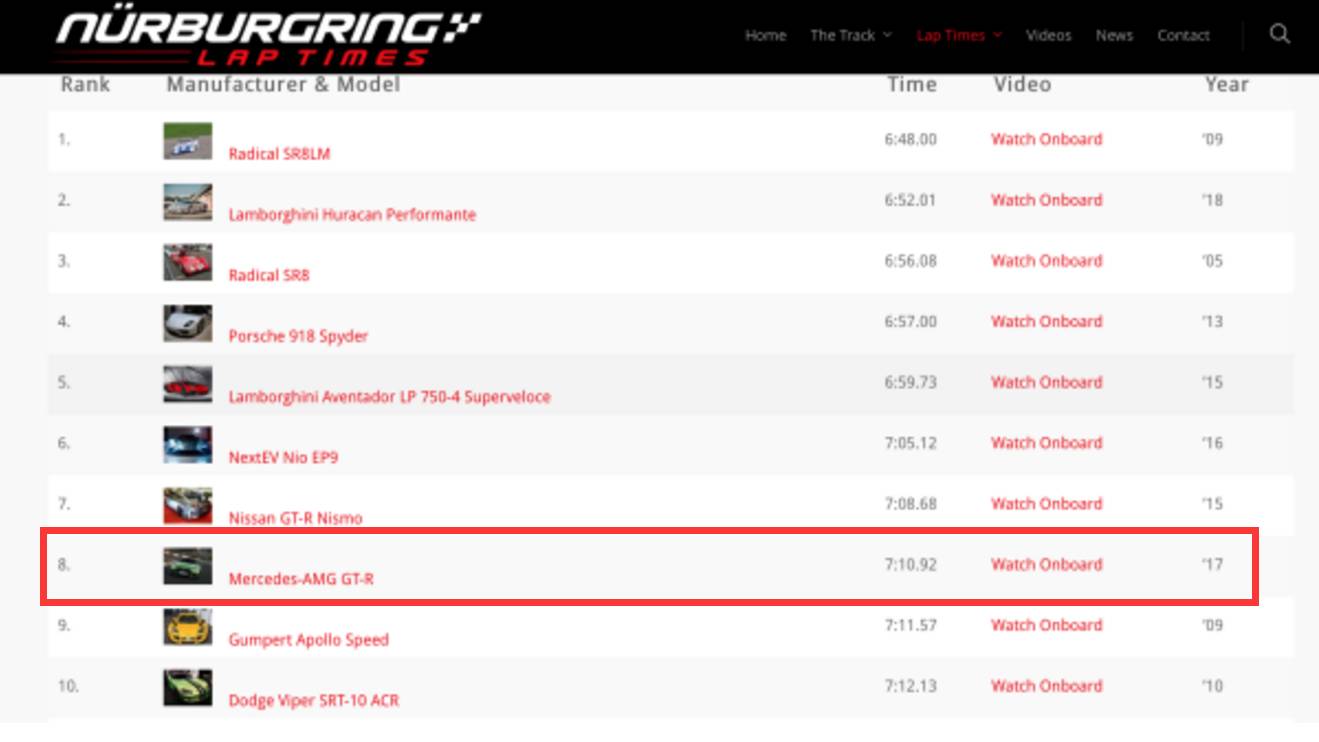Click rank number 1. in the table
Screen dimensions: 1319x742
click(x=64, y=139)
